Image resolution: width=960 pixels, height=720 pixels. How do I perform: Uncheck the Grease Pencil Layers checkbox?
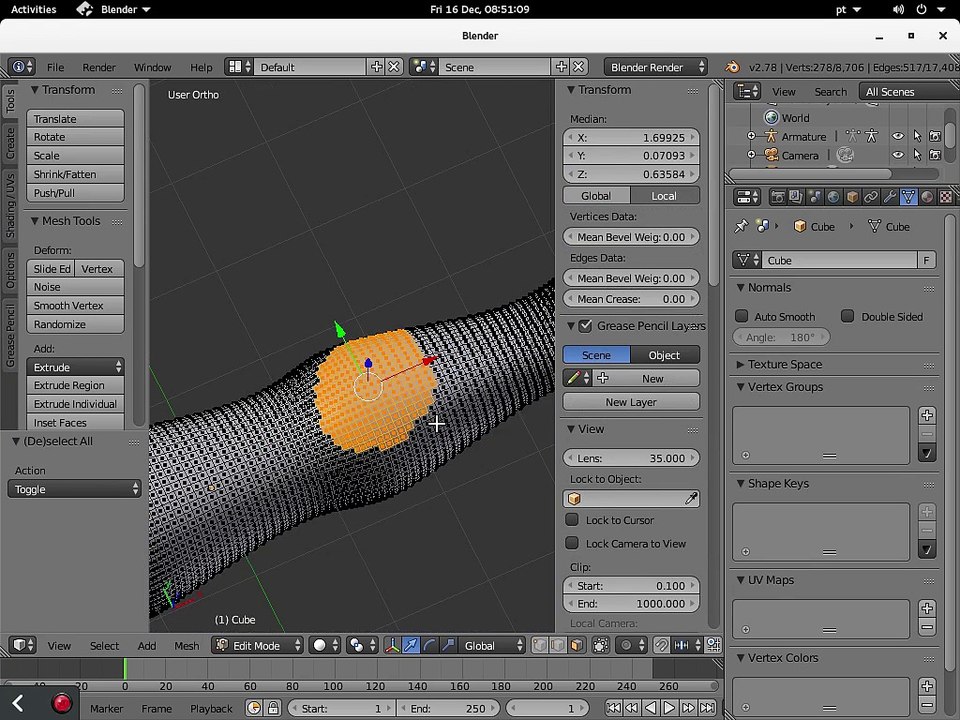(585, 326)
